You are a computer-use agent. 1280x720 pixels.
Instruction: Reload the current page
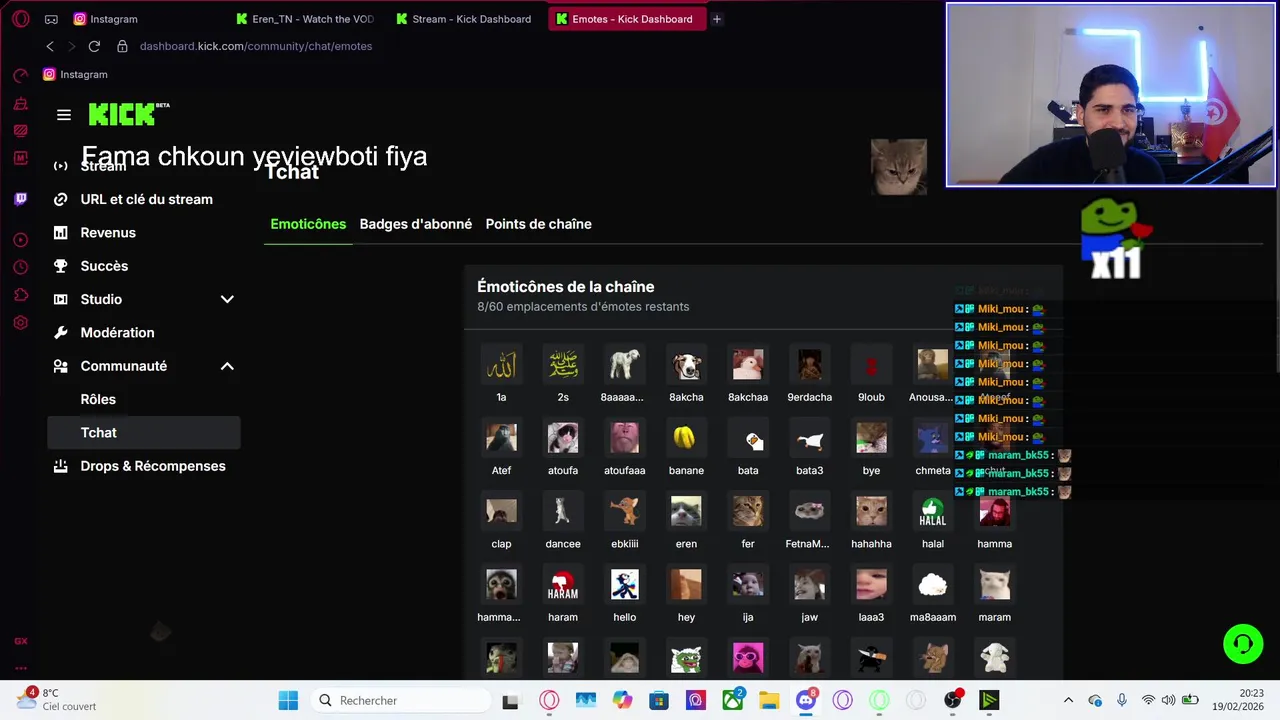point(94,46)
